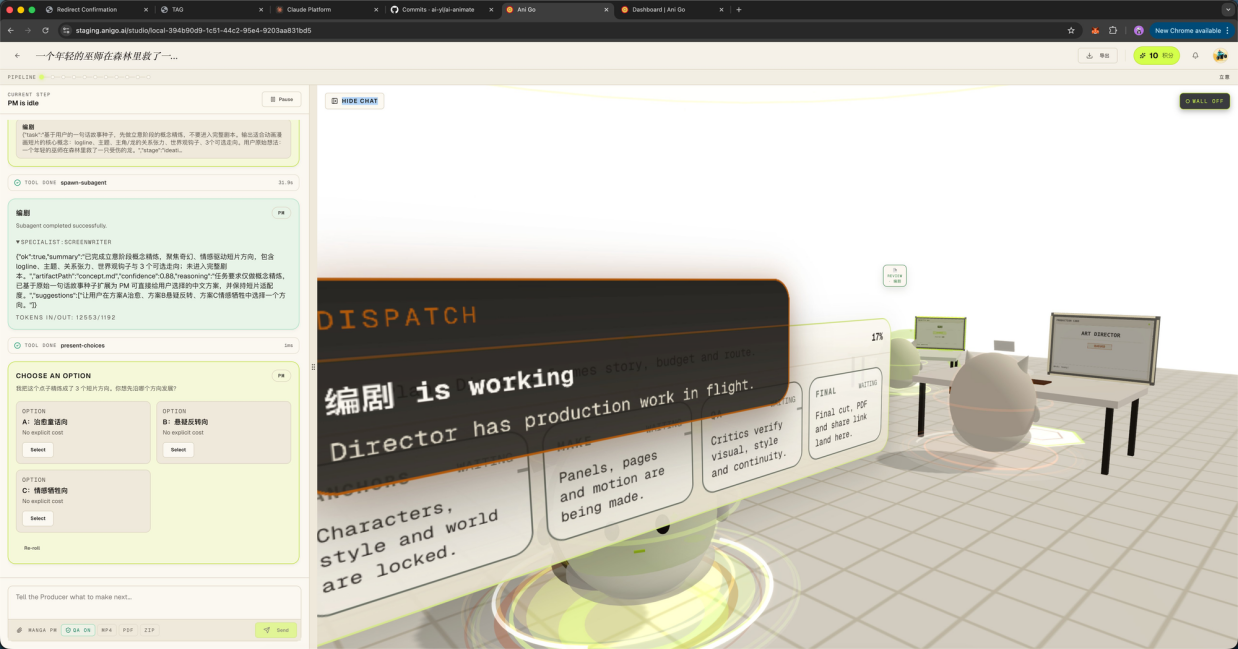
Task: Click the orange extension icon in the toolbar
Action: coord(1095,30)
